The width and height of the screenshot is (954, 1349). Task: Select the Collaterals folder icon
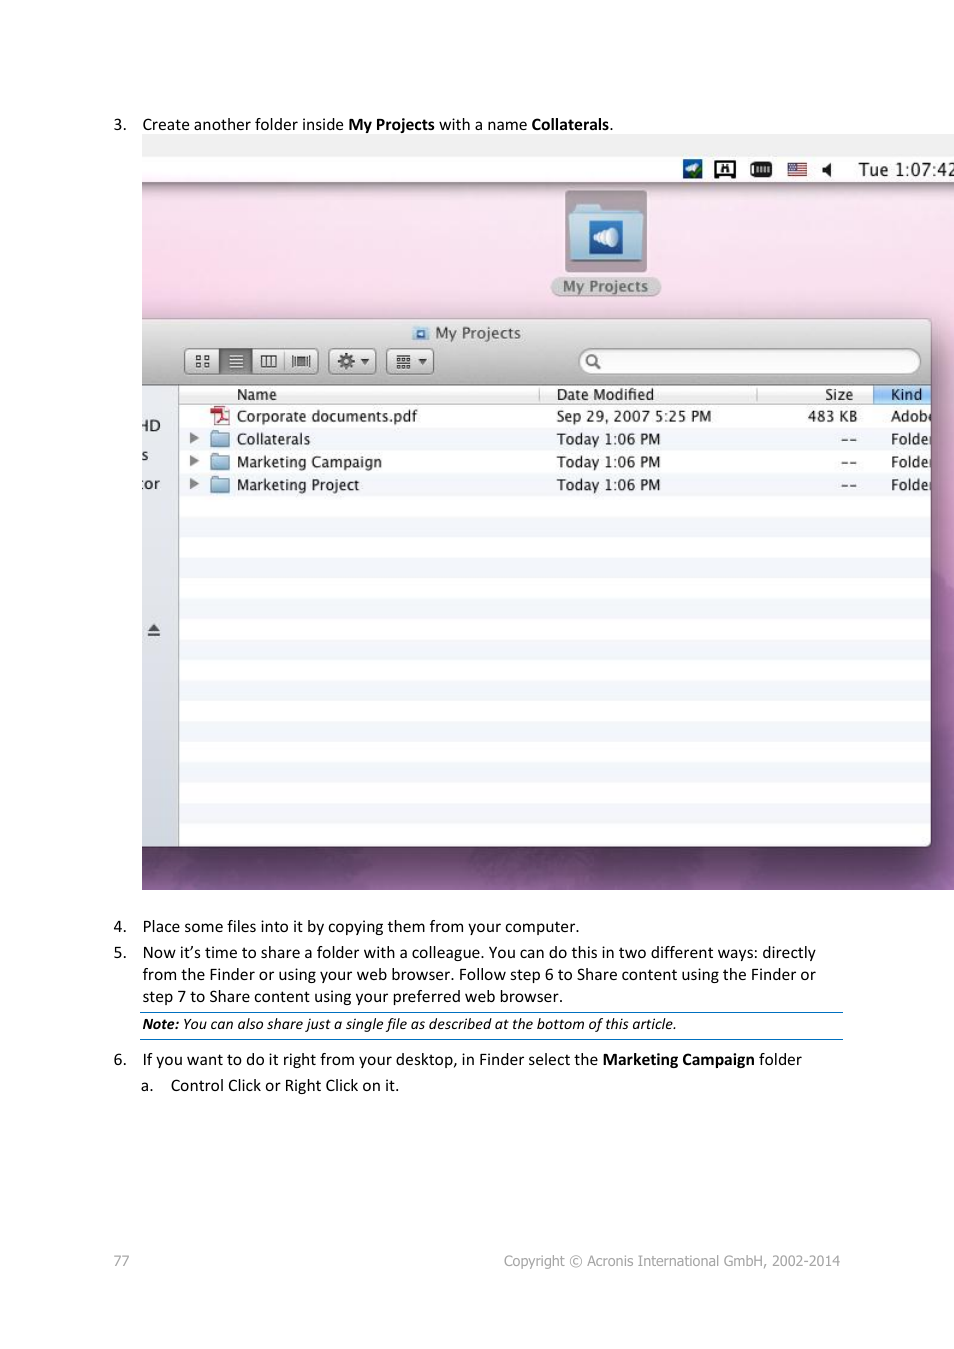coord(220,439)
